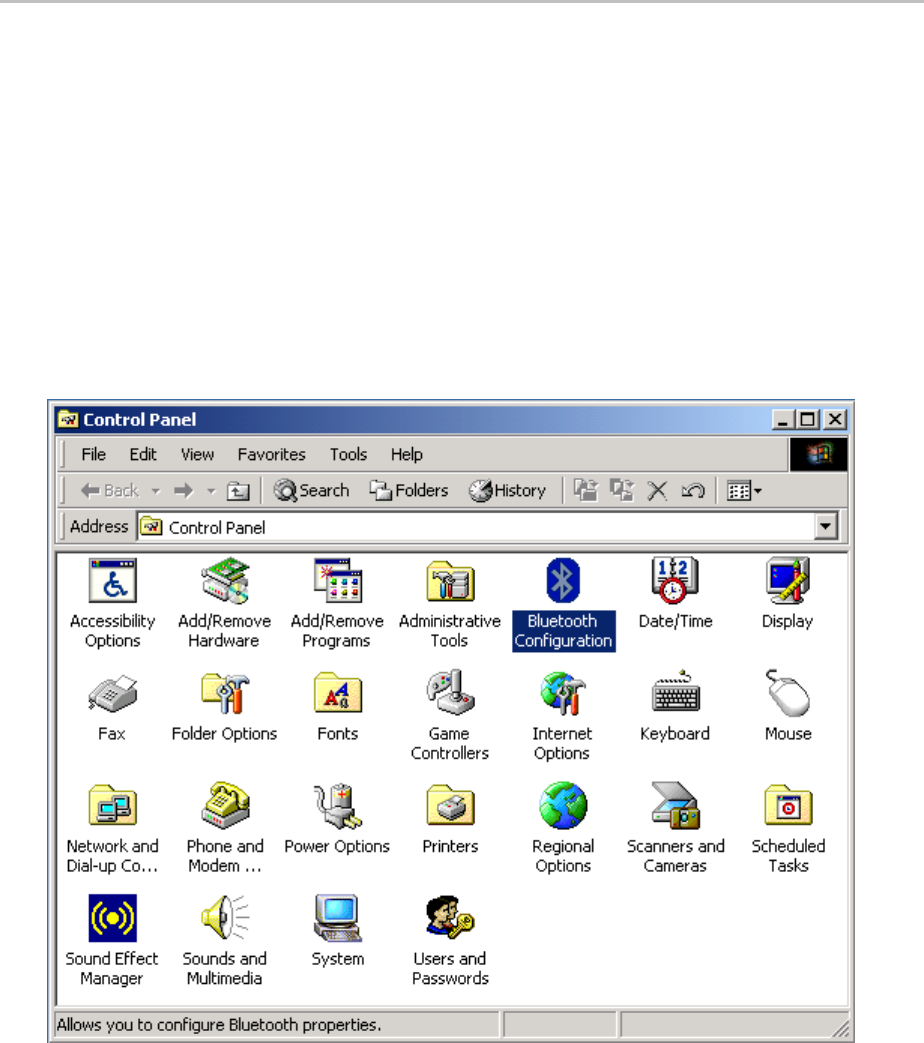Toggle the Folders pane button

[408, 491]
